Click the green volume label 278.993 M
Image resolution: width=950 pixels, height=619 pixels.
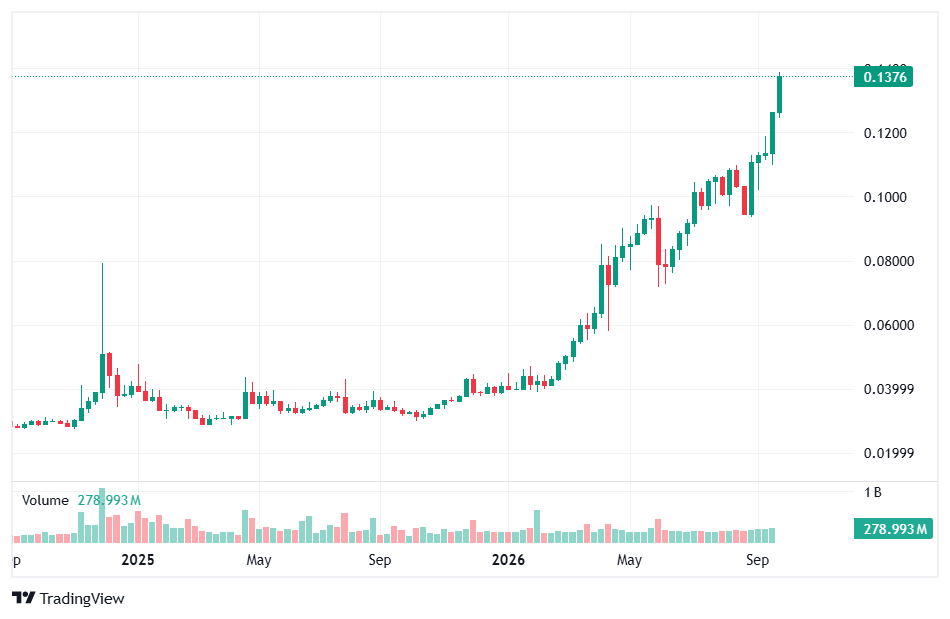[x=893, y=529]
